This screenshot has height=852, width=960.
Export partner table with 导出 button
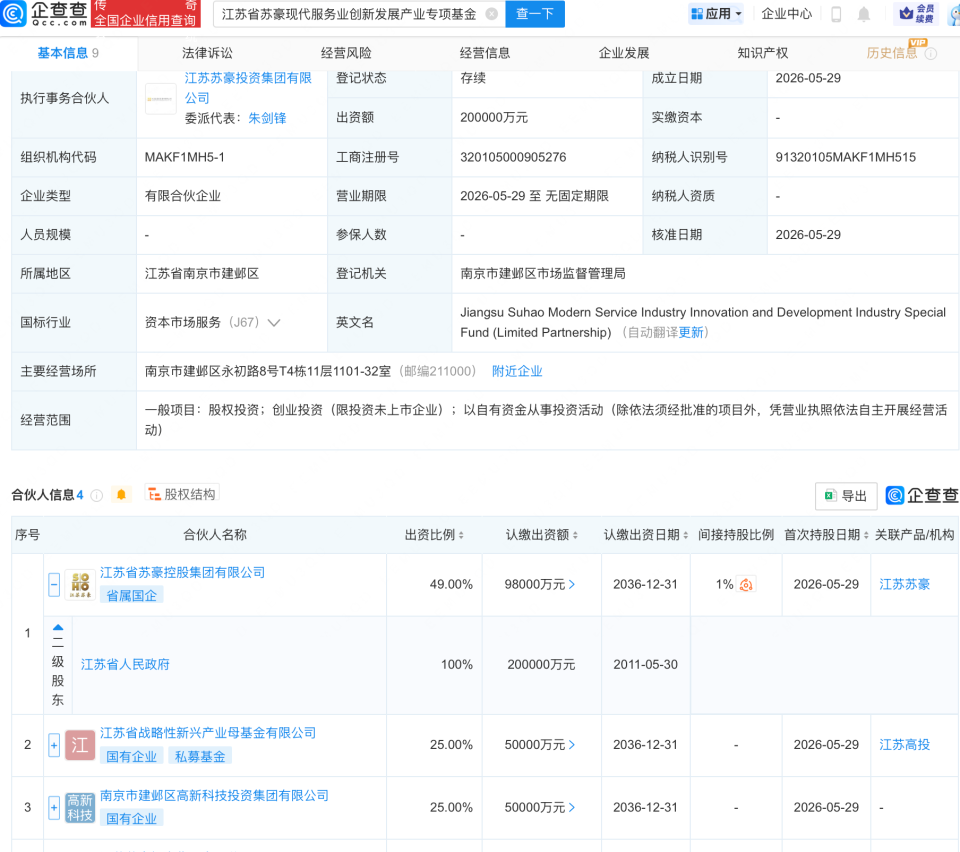(846, 496)
